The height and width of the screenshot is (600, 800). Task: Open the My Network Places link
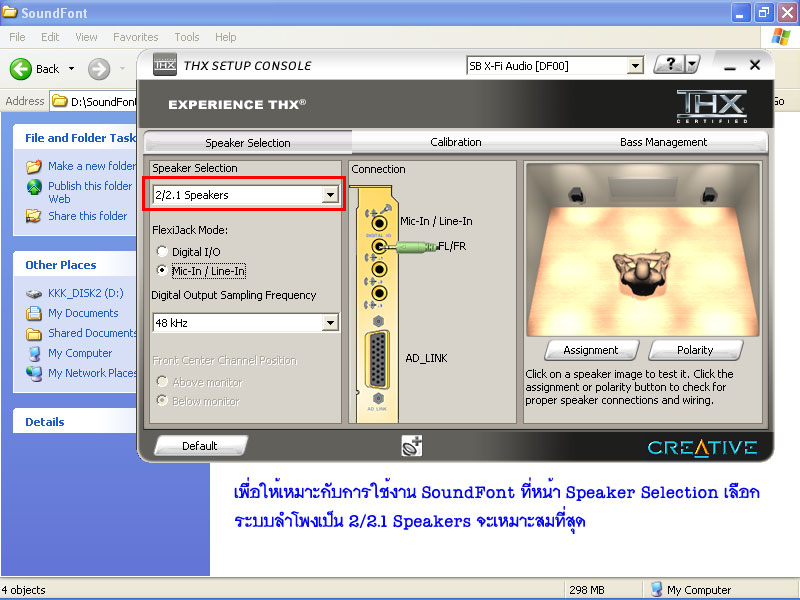pyautogui.click(x=92, y=373)
